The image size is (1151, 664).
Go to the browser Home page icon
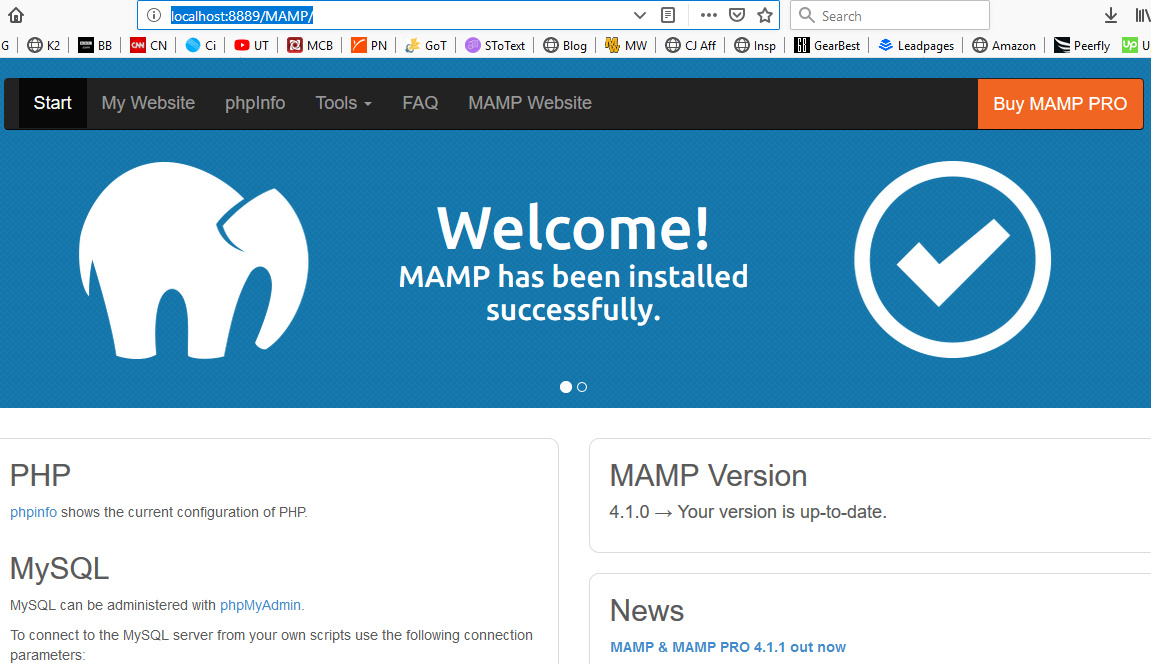(x=15, y=15)
